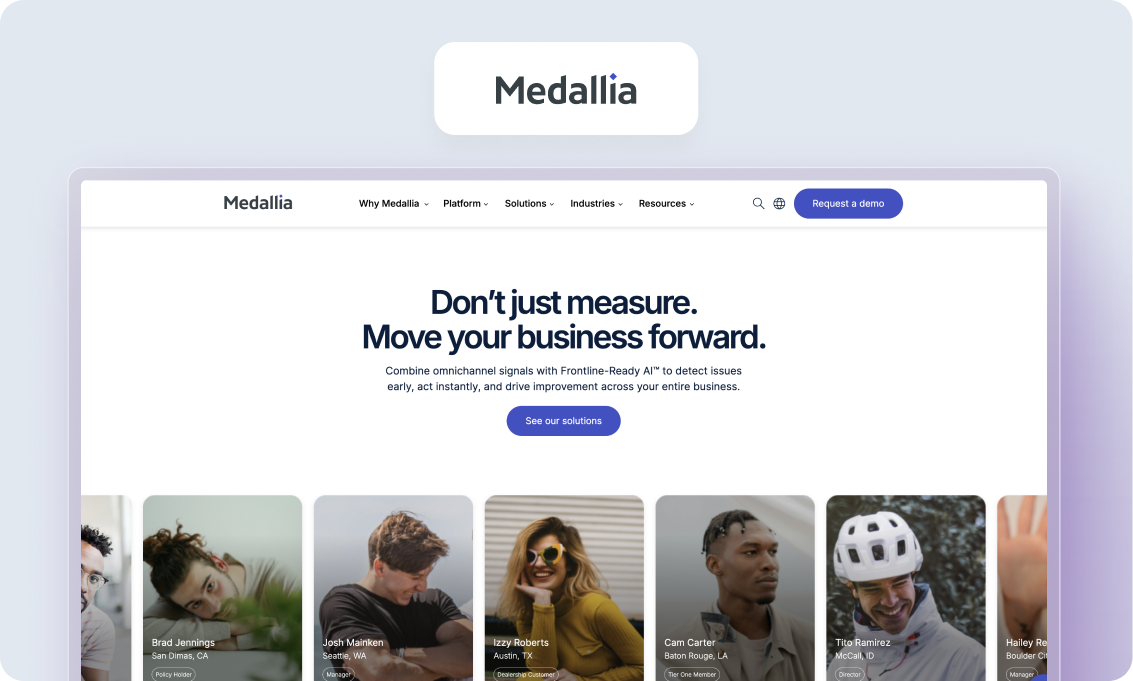Open the globe language selector icon
Image resolution: width=1133 pixels, height=681 pixels.
click(779, 204)
